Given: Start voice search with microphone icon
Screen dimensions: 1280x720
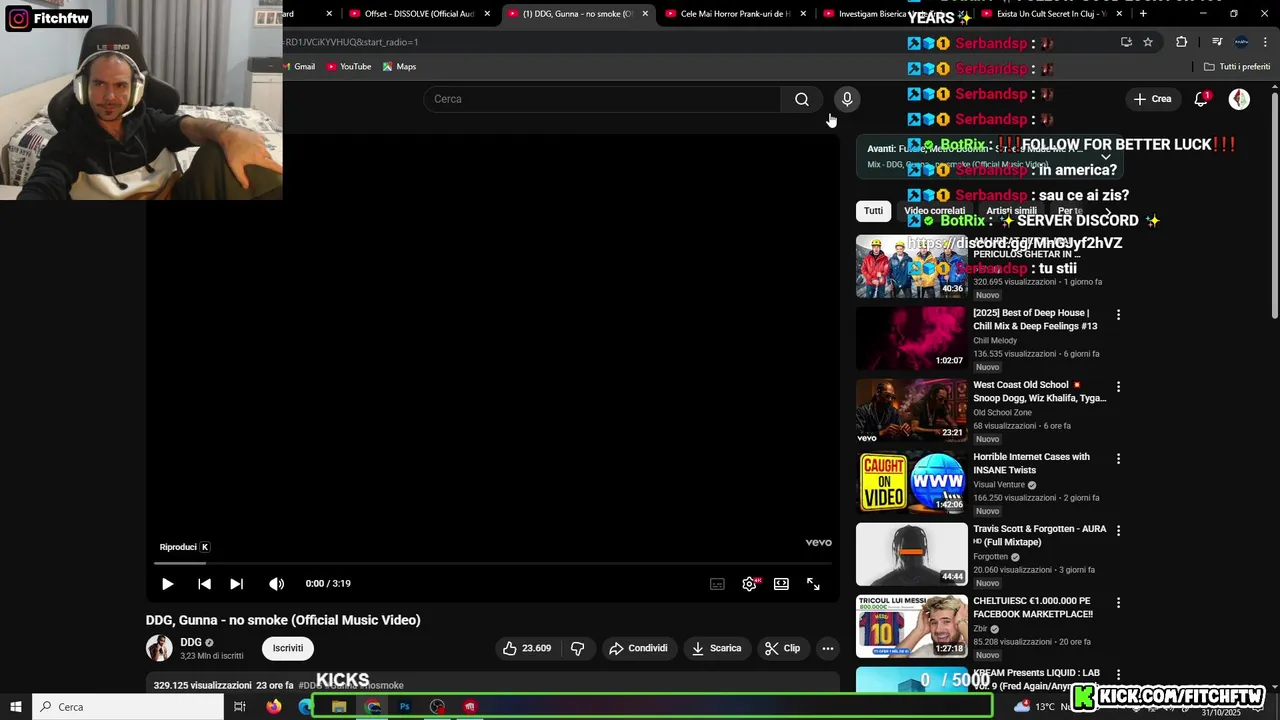Looking at the screenshot, I should (847, 99).
